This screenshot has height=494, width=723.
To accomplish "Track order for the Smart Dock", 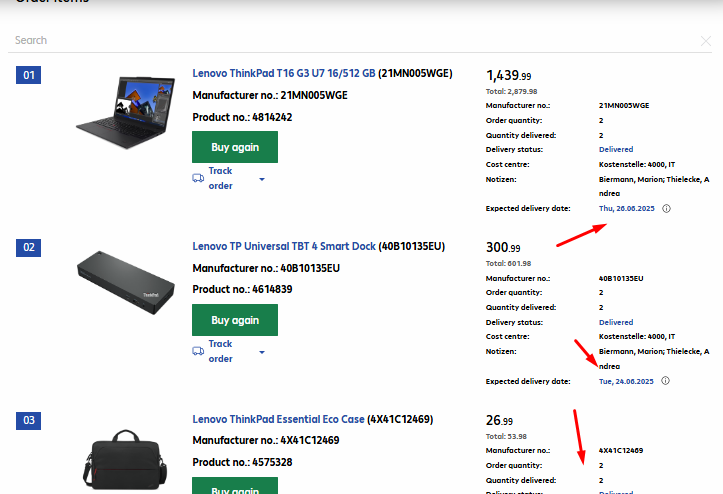I will tap(220, 351).
